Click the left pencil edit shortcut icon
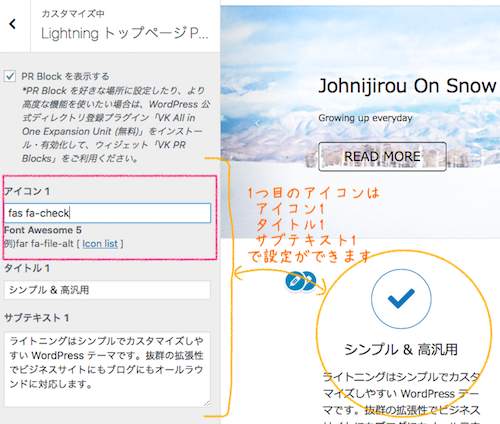The height and width of the screenshot is (424, 500). [295, 281]
